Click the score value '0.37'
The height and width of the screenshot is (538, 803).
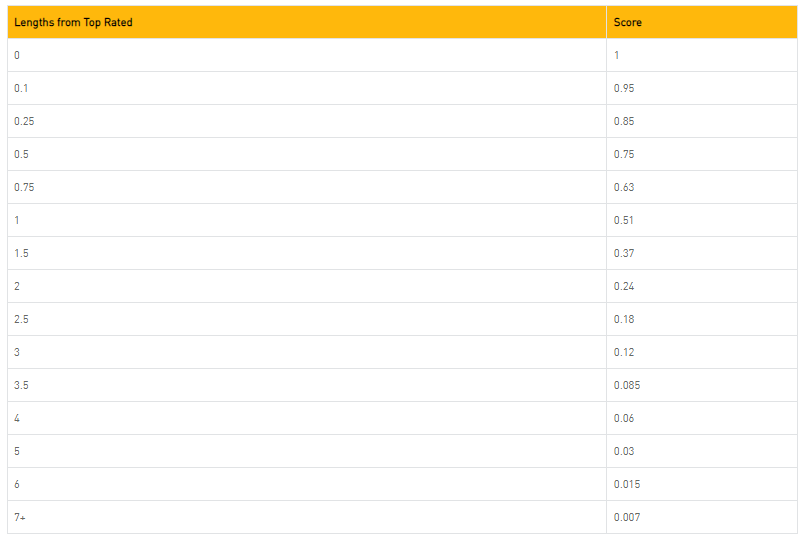point(624,253)
